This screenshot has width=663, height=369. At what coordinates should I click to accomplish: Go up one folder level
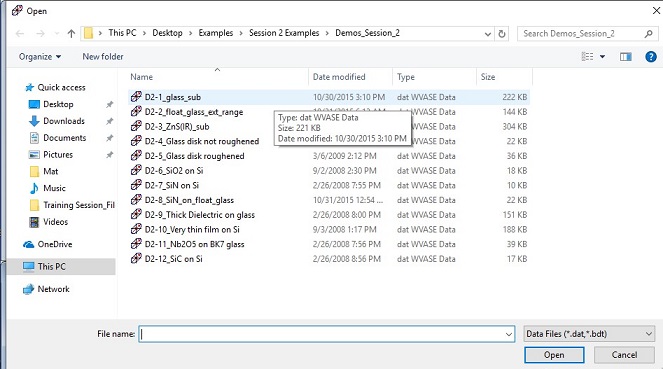point(71,33)
